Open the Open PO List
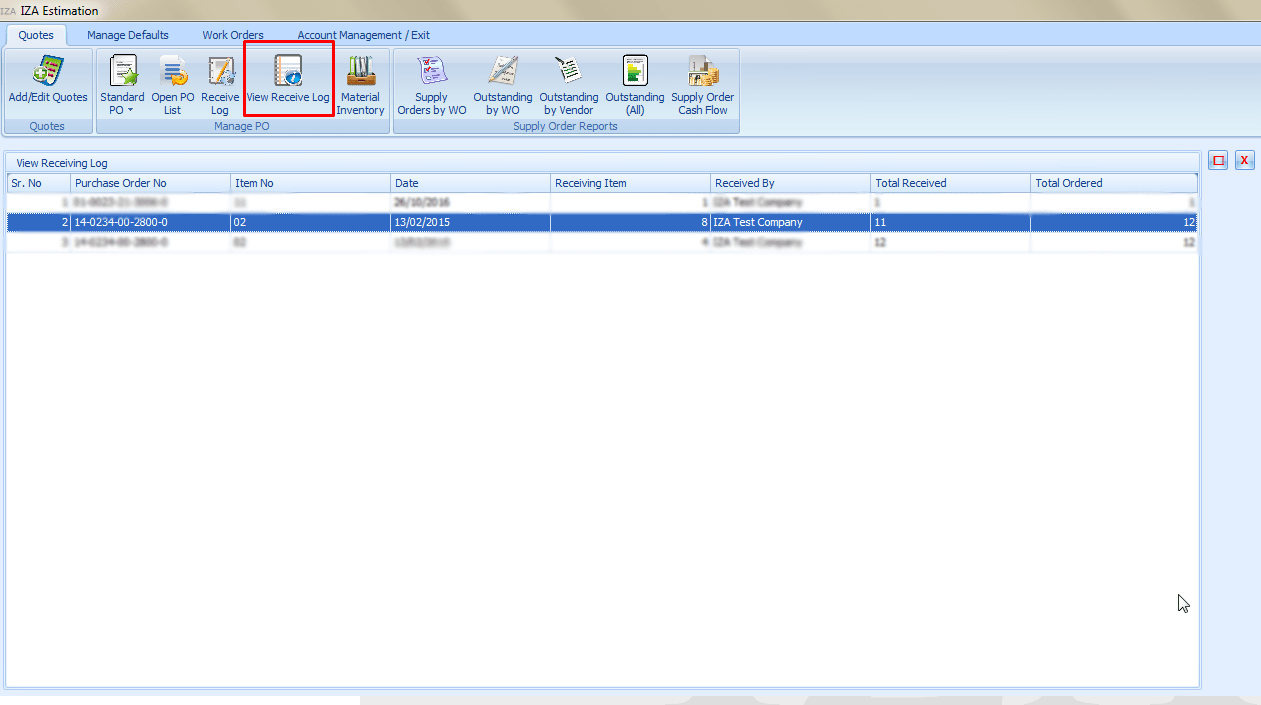Screen dimensions: 1261x705 pos(173,84)
